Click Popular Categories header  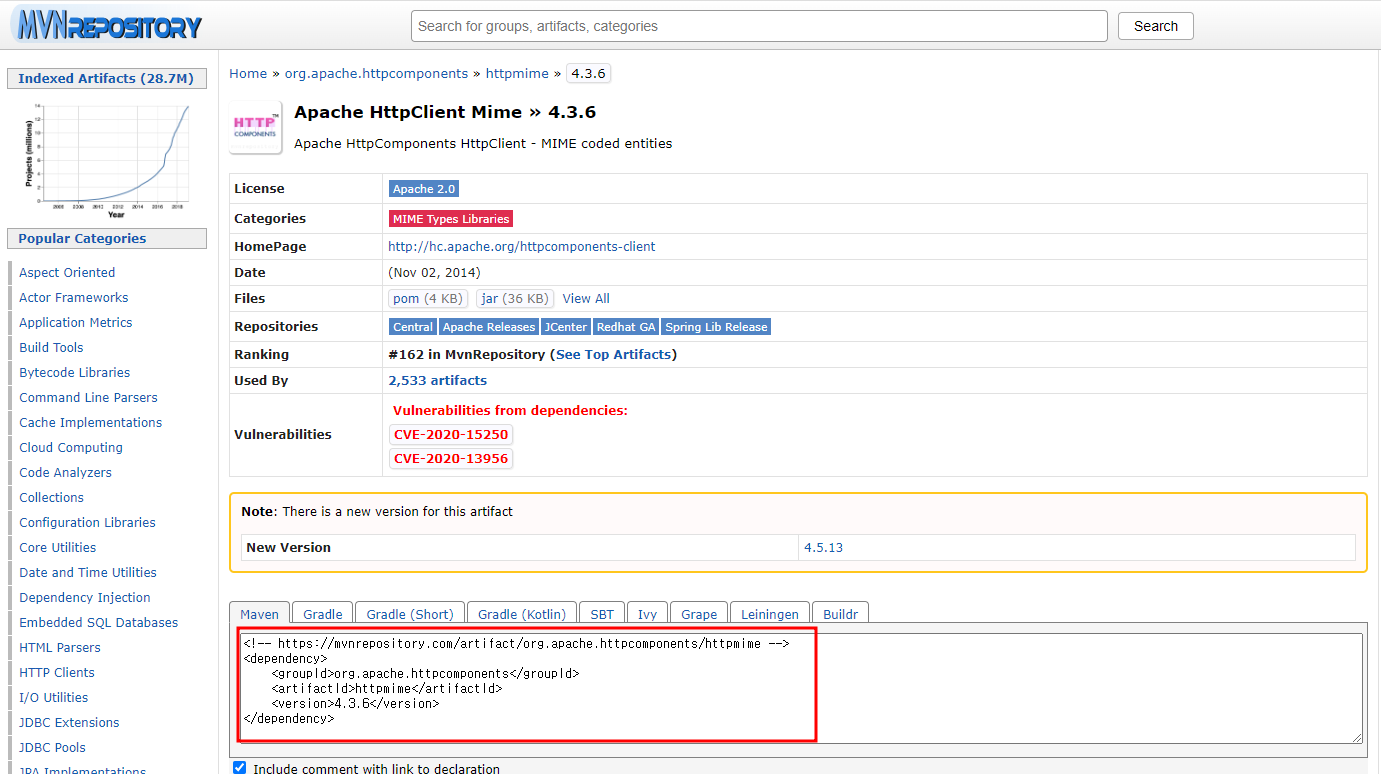coord(106,239)
